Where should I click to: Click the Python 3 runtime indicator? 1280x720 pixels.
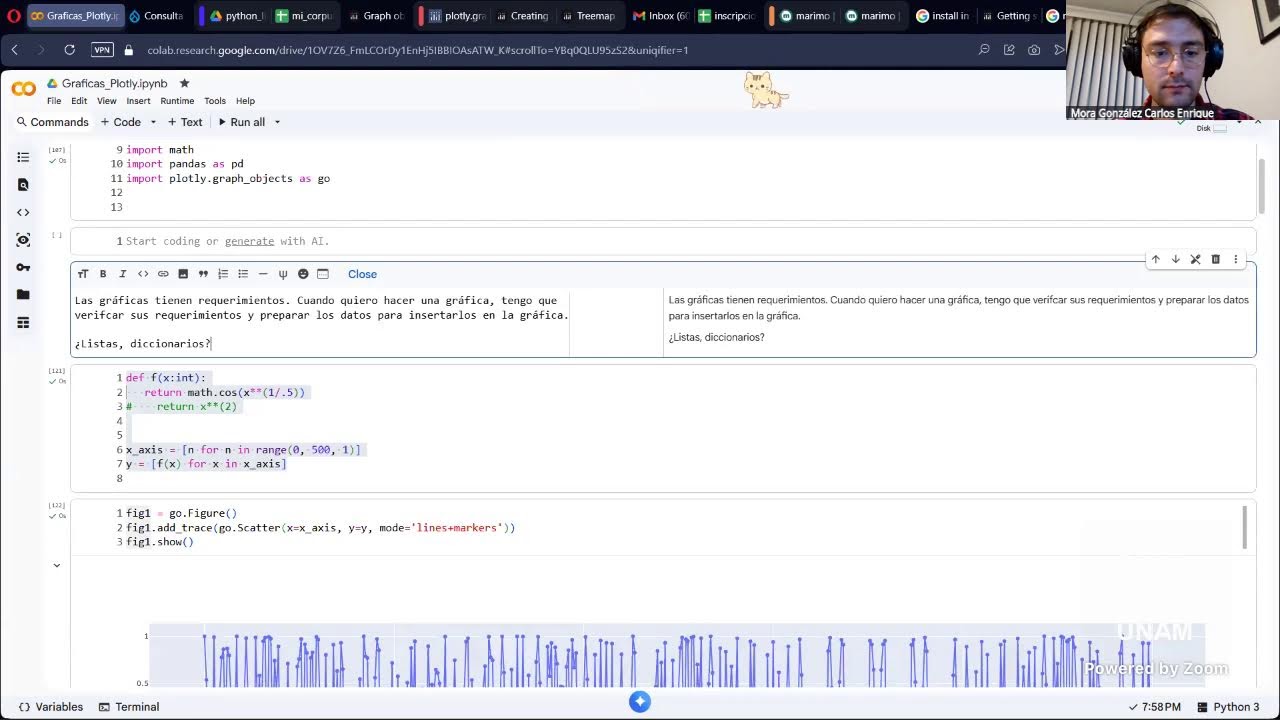pyautogui.click(x=1228, y=707)
